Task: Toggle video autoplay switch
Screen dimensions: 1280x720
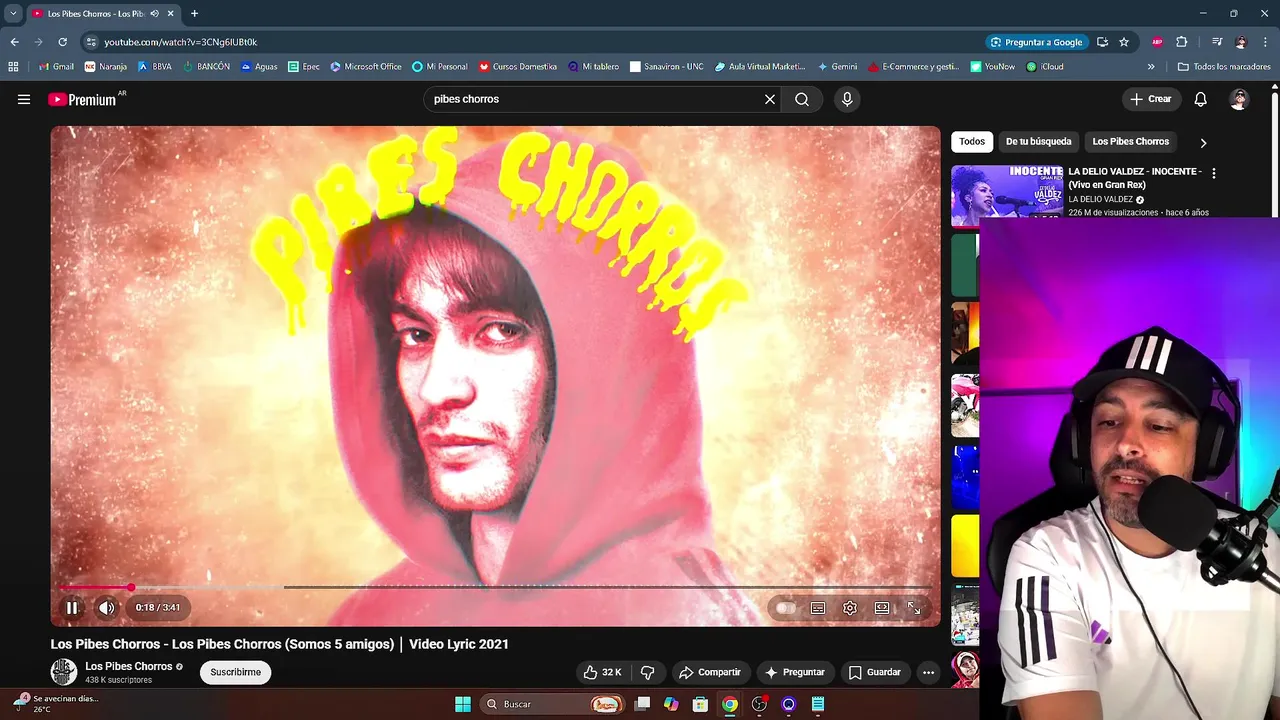Action: tap(786, 608)
